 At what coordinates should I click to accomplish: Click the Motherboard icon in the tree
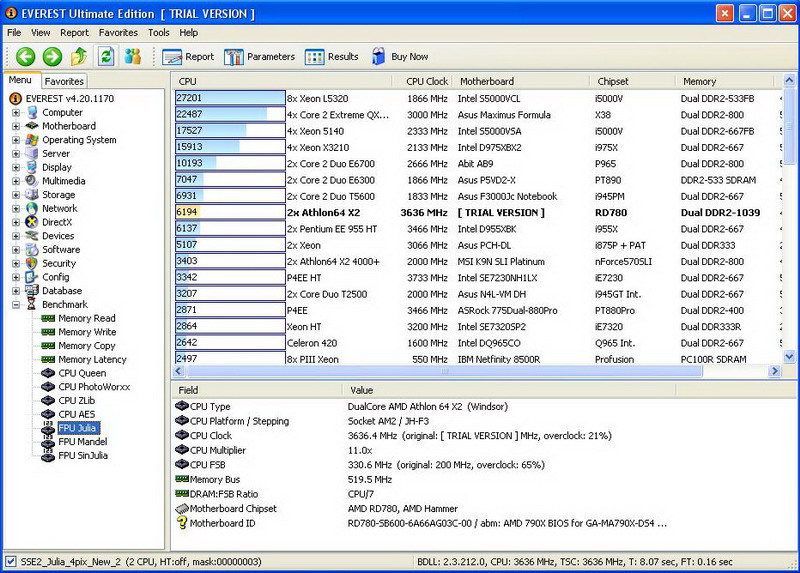coord(32,126)
